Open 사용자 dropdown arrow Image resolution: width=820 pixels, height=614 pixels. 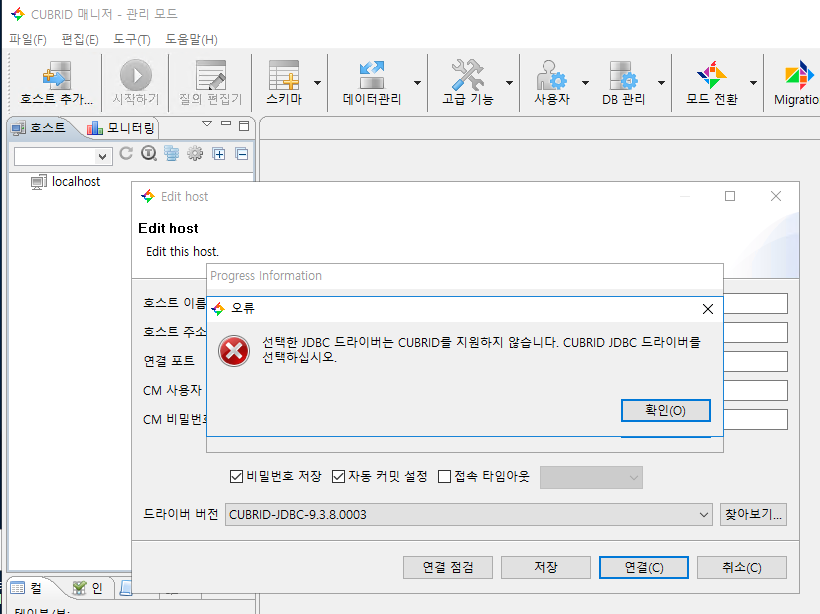click(586, 83)
